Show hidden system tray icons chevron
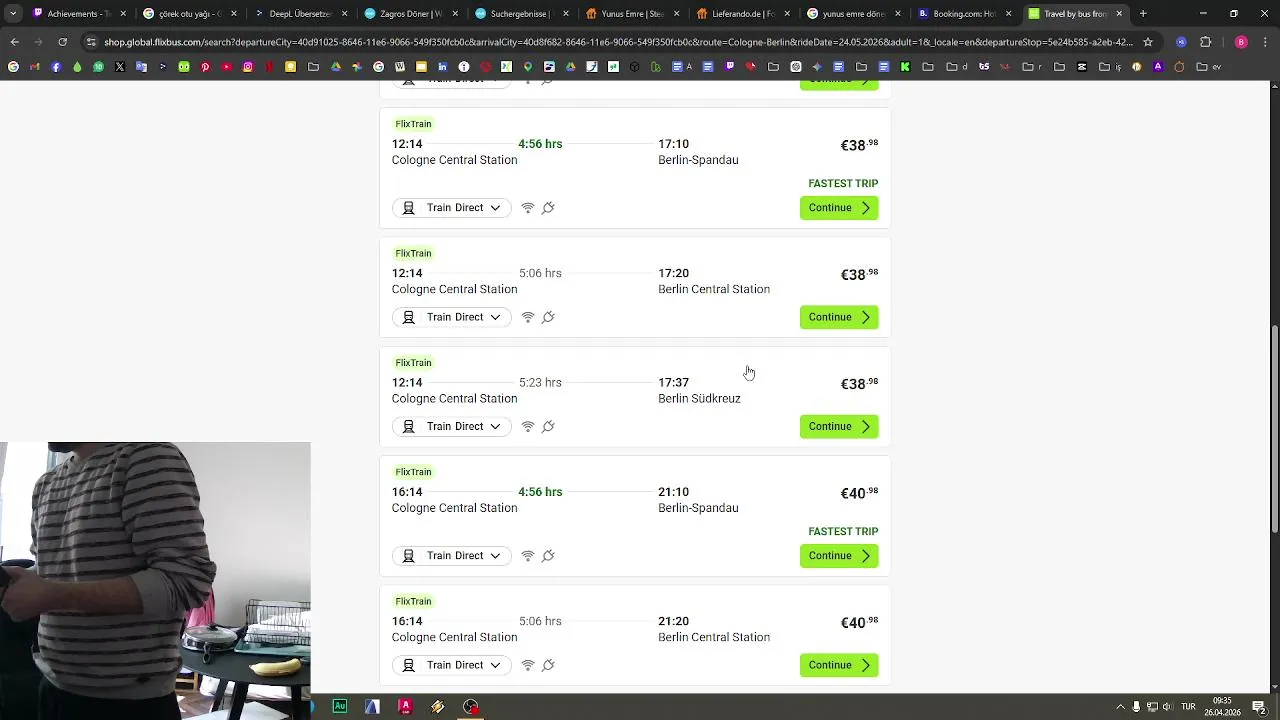 (1120, 706)
